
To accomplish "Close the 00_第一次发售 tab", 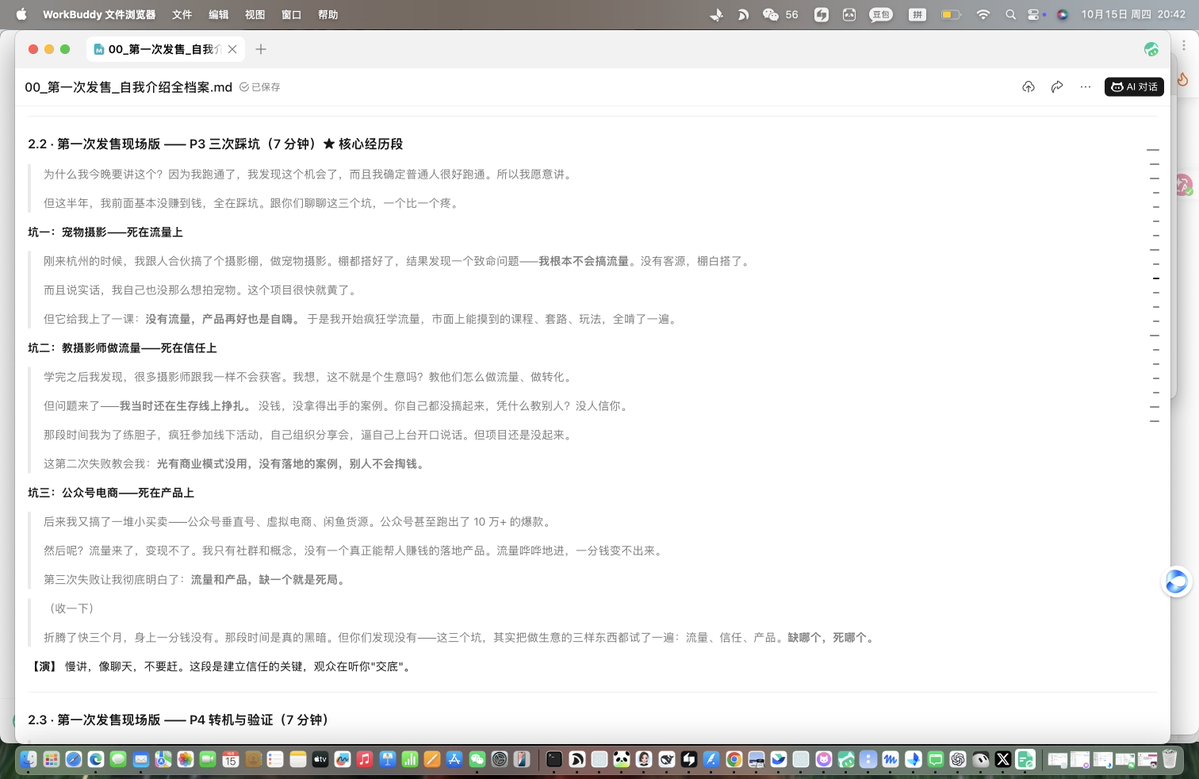I will tap(232, 49).
